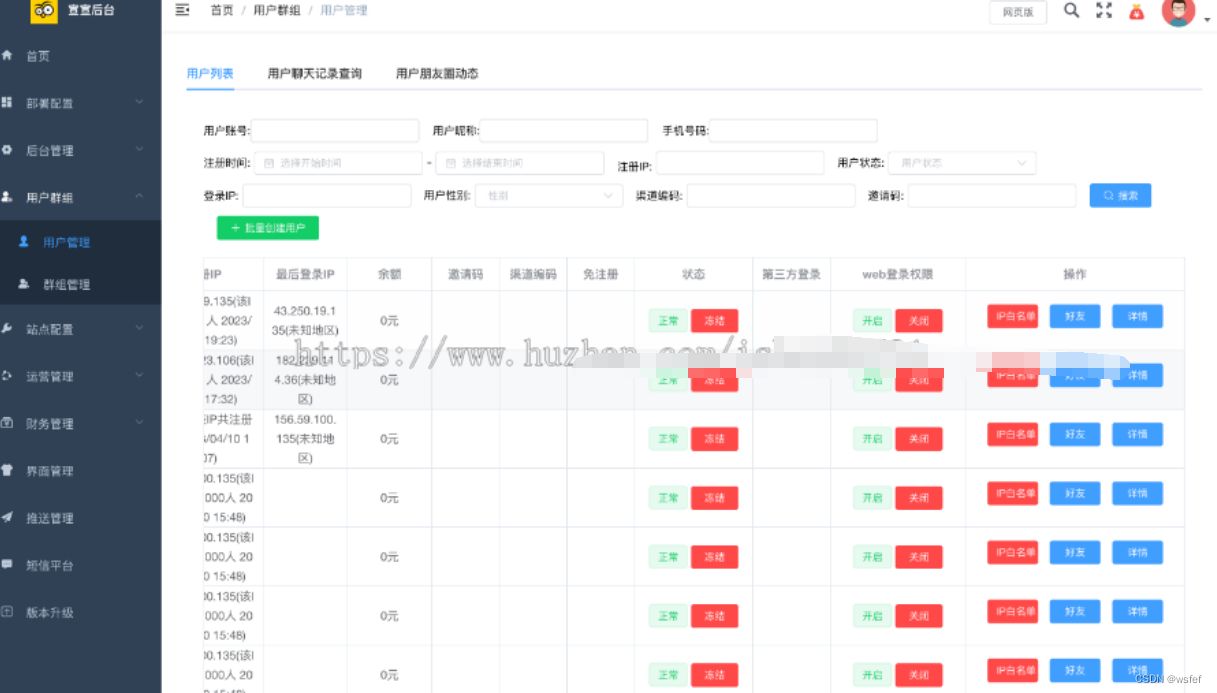1217x693 pixels.
Task: Open the 用户性别 dropdown
Action: point(547,195)
